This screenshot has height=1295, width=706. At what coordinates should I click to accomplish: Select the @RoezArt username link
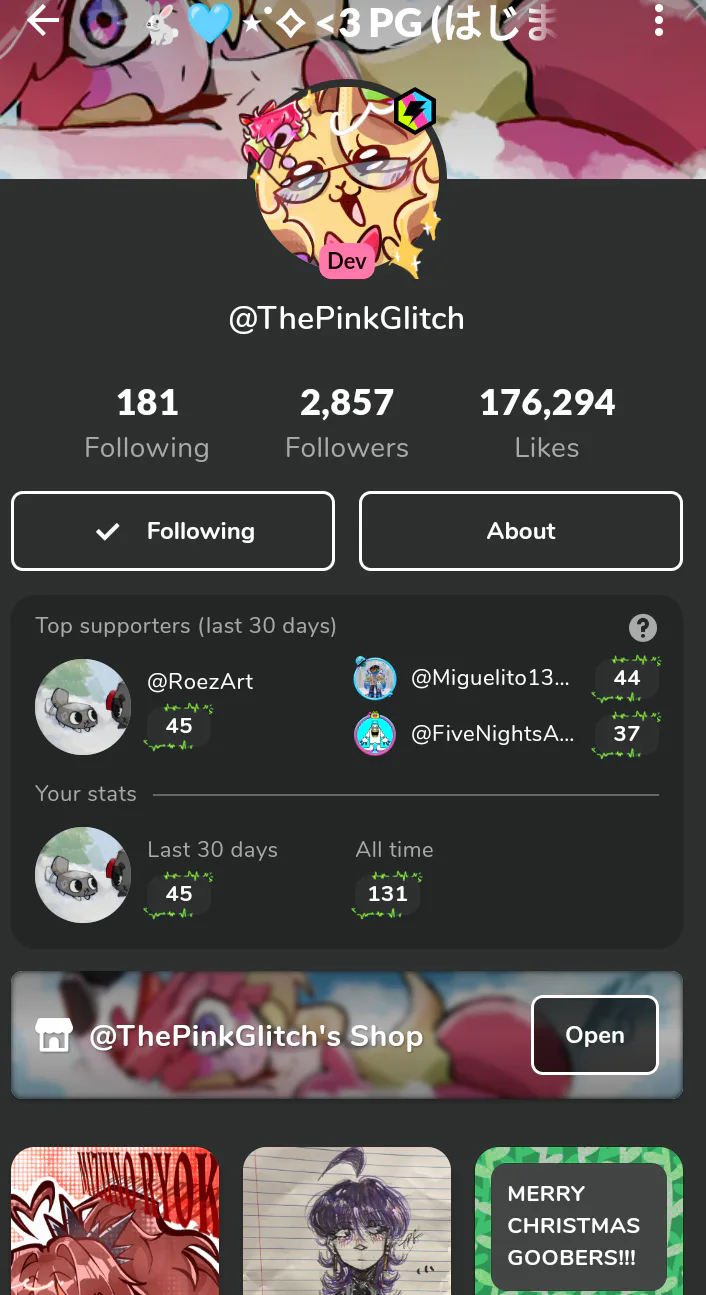pyautogui.click(x=200, y=682)
